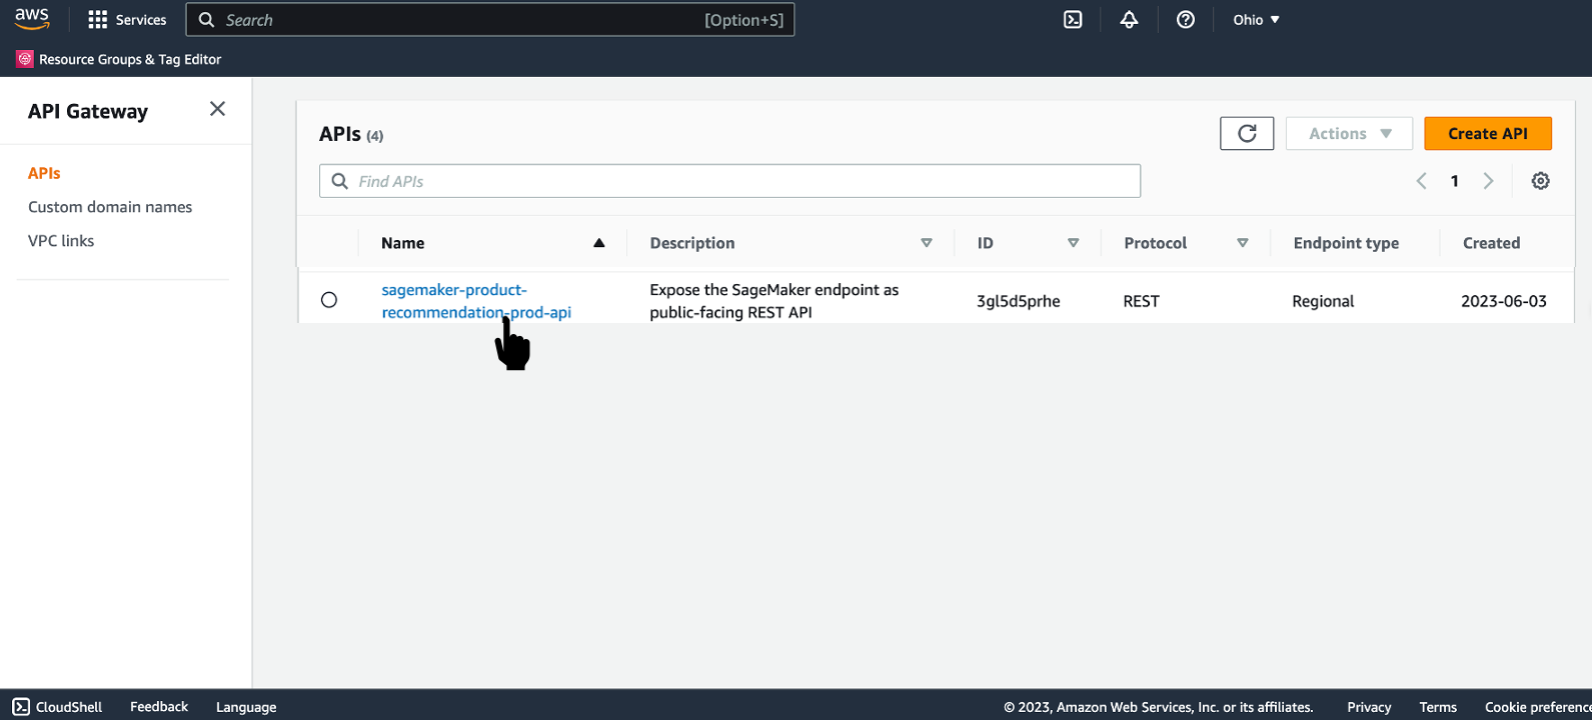Open the notifications bell
Screen dimensions: 1592x726
(x=1129, y=20)
